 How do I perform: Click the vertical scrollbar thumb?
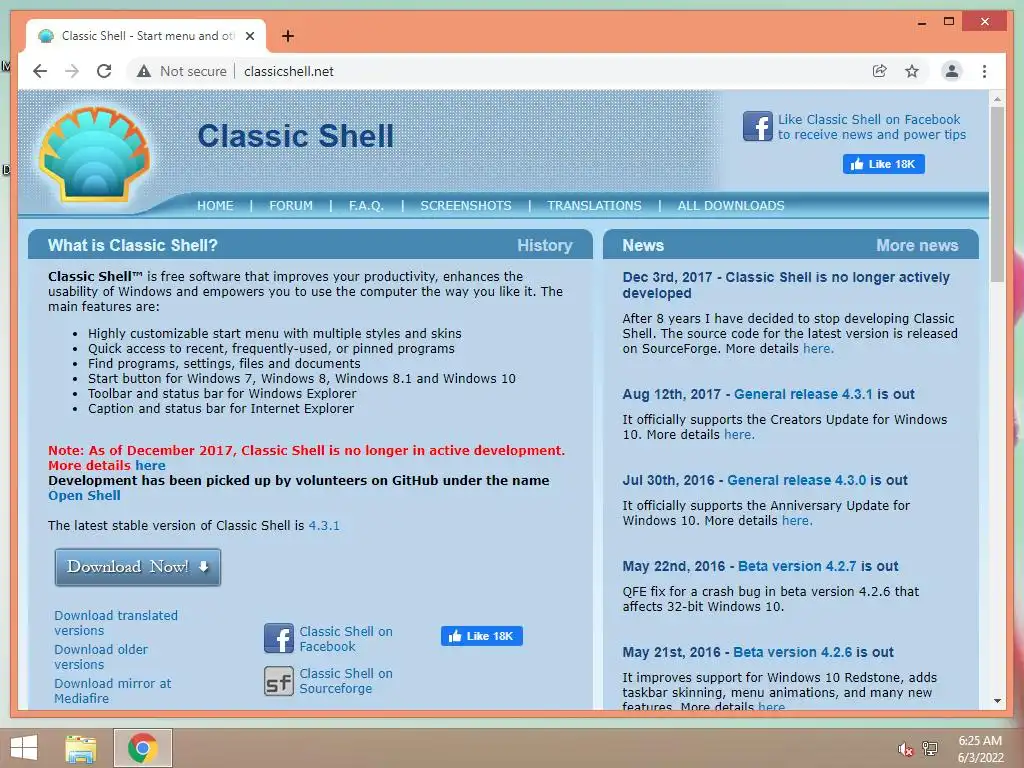point(997,194)
